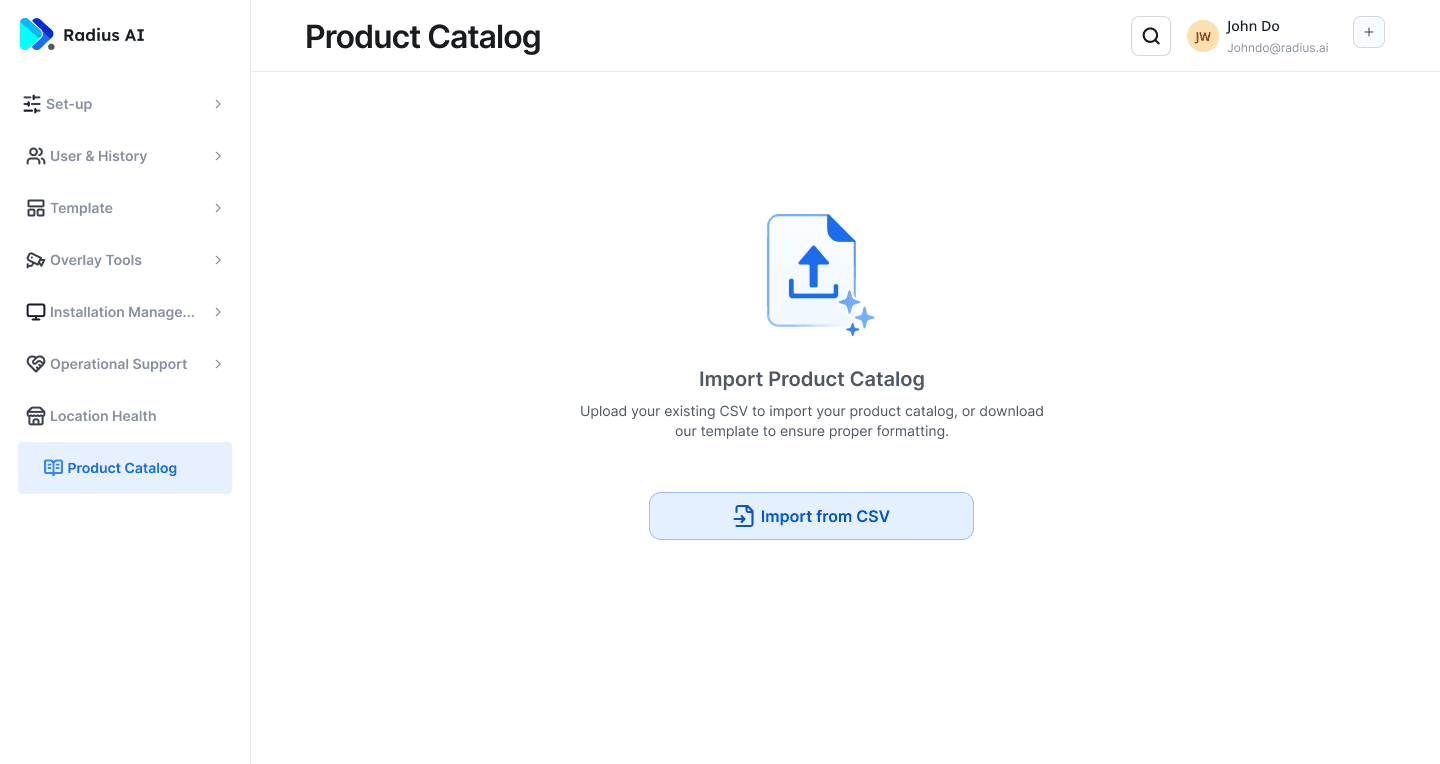Click the Set-up sliders icon

tap(32, 104)
